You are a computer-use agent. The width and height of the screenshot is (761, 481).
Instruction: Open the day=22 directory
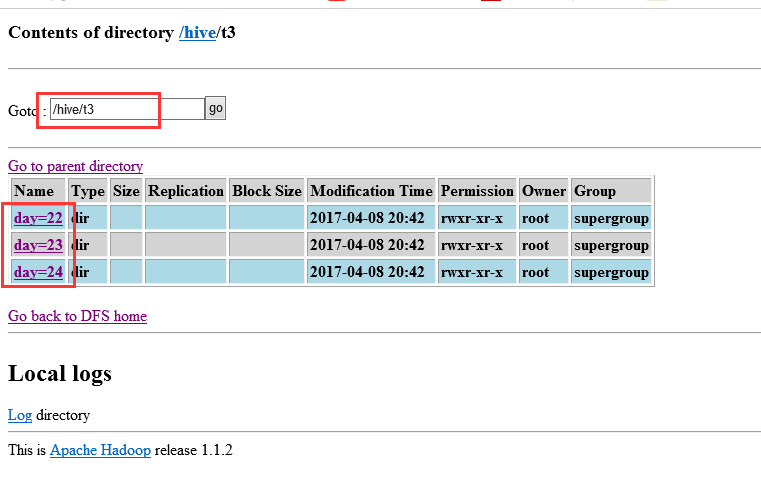point(38,218)
